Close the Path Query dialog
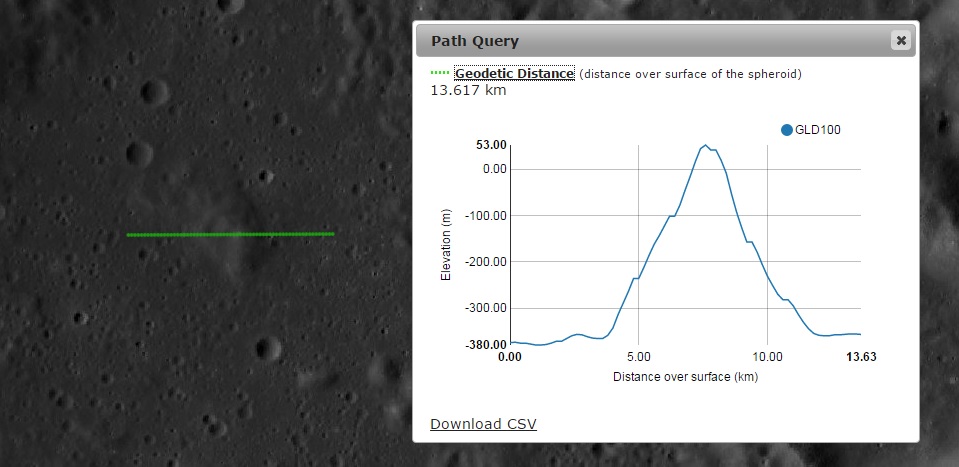Screen dimensions: 959x467 [901, 41]
